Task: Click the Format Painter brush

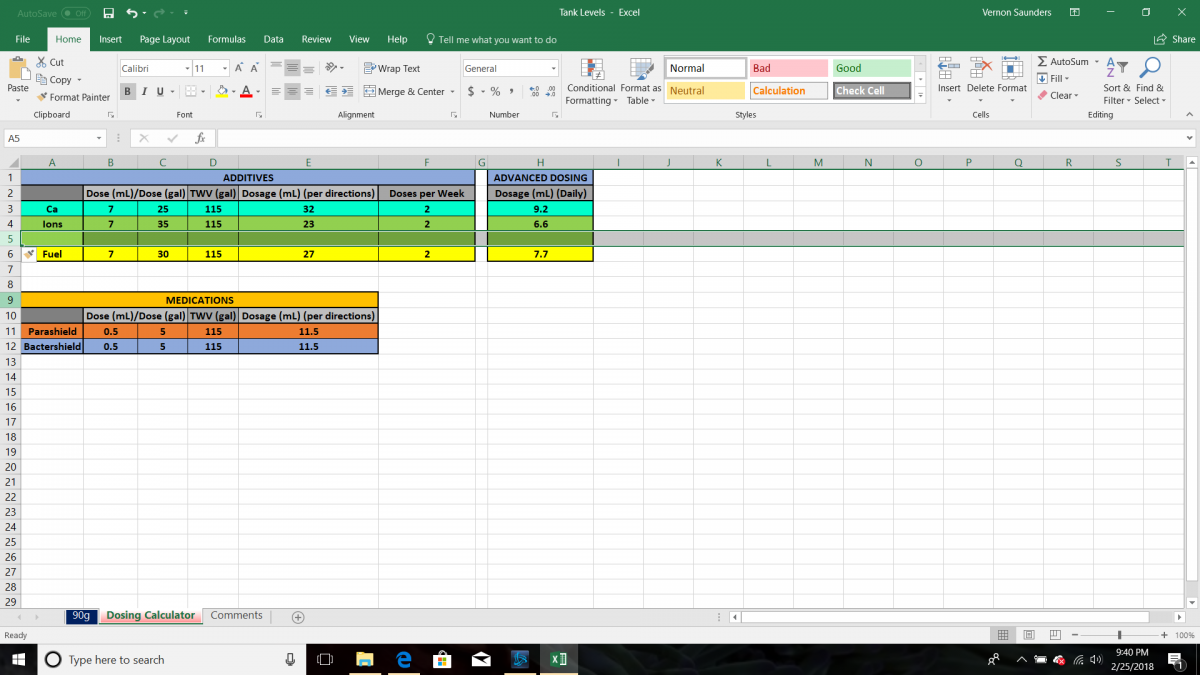Action: coord(73,97)
